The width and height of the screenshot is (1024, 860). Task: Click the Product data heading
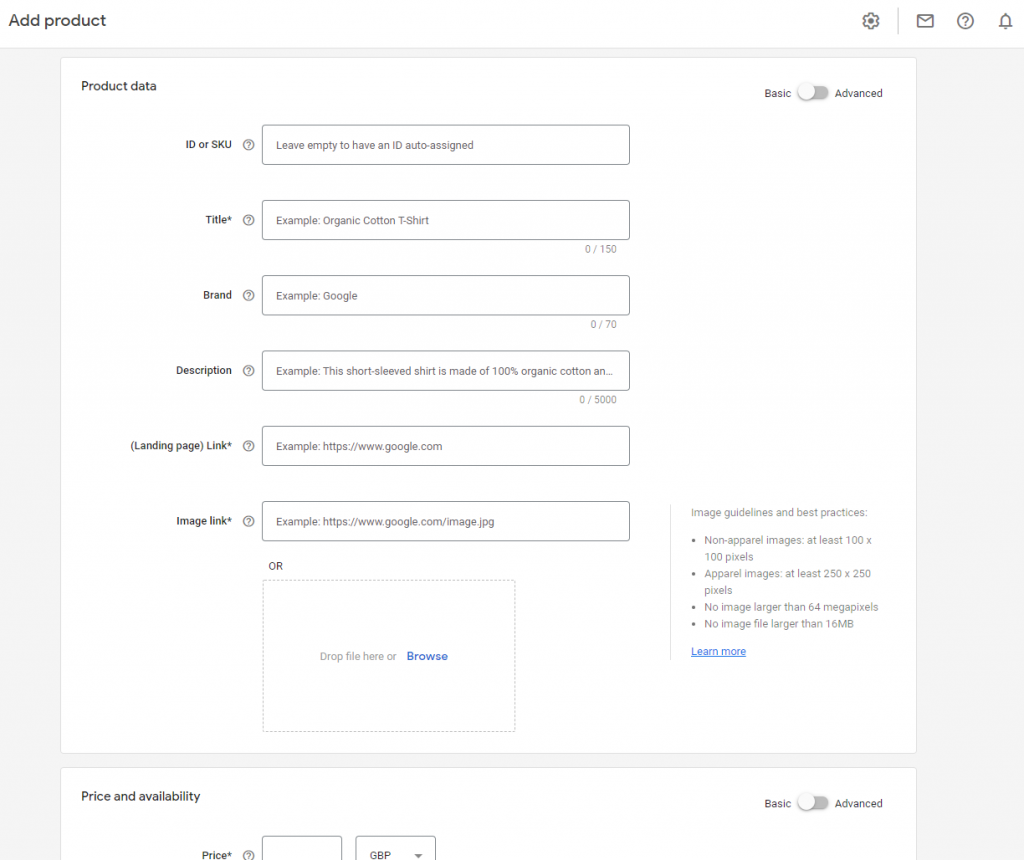(119, 86)
